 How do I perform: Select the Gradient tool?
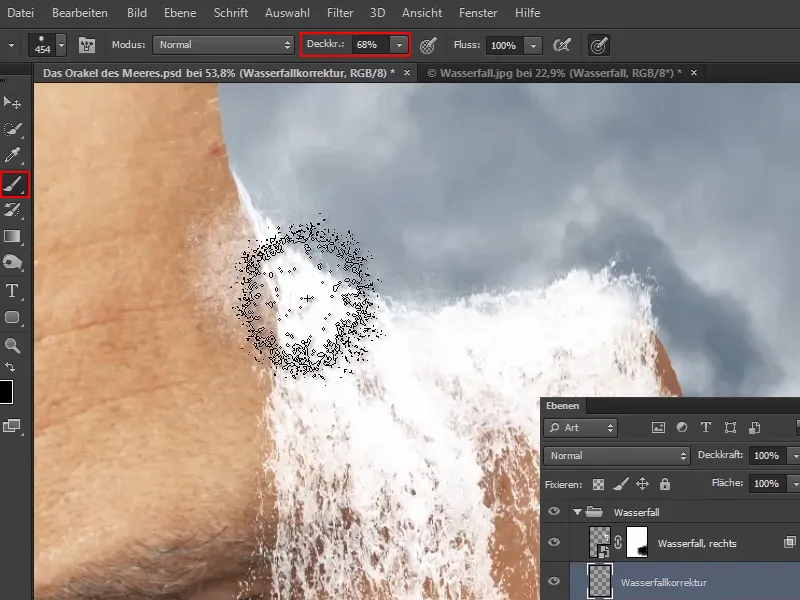[12, 236]
